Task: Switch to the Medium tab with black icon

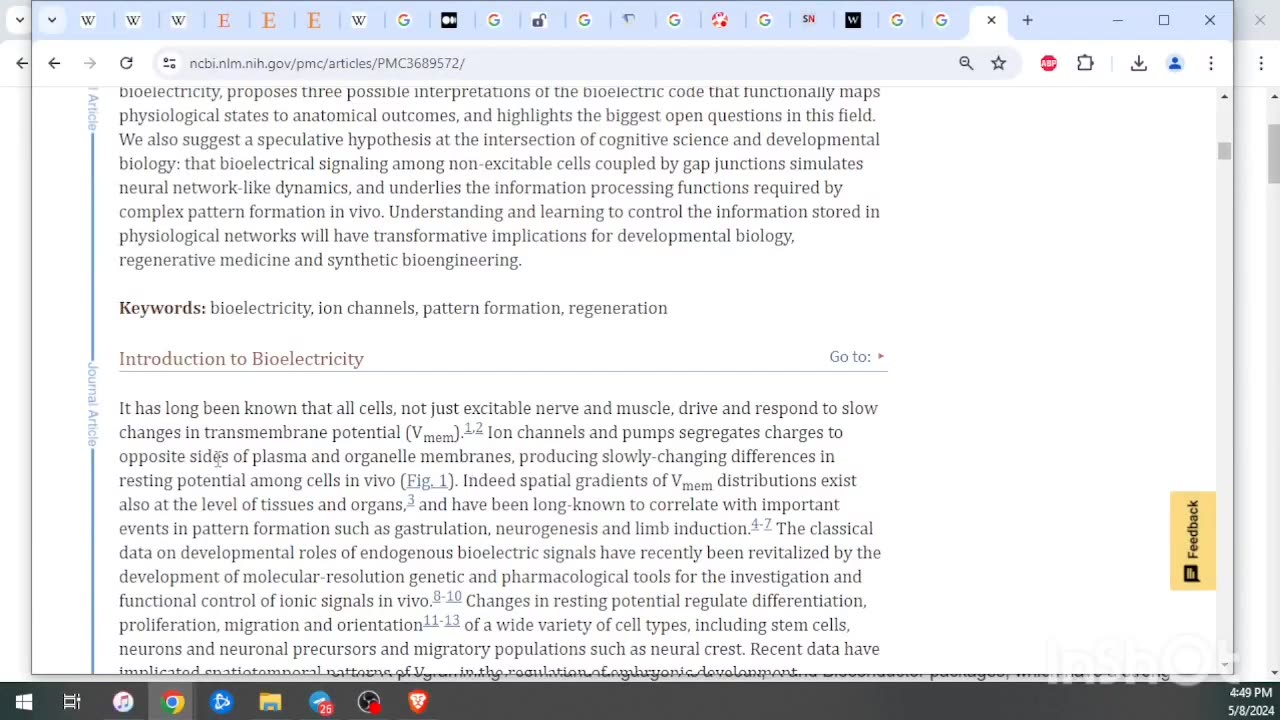Action: point(449,20)
